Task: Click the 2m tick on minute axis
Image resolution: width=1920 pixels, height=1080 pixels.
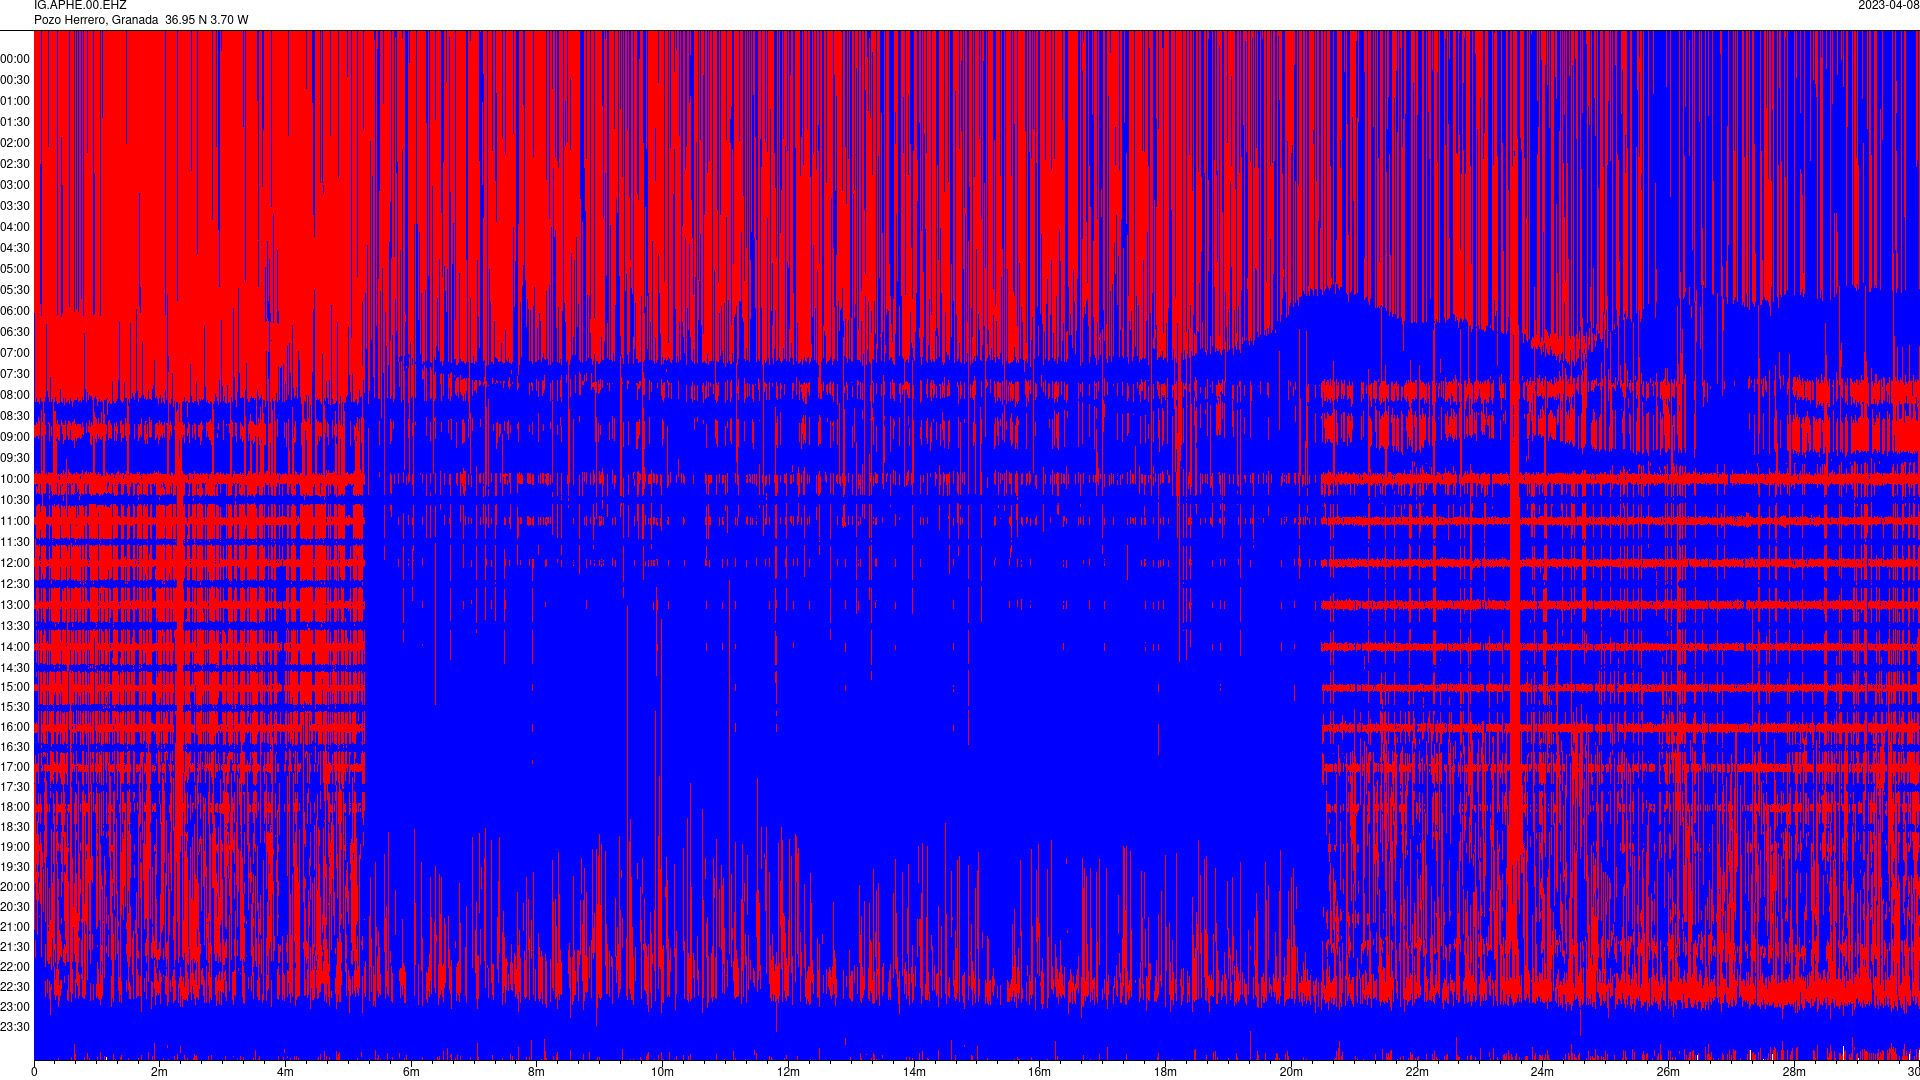Action: coord(160,1072)
